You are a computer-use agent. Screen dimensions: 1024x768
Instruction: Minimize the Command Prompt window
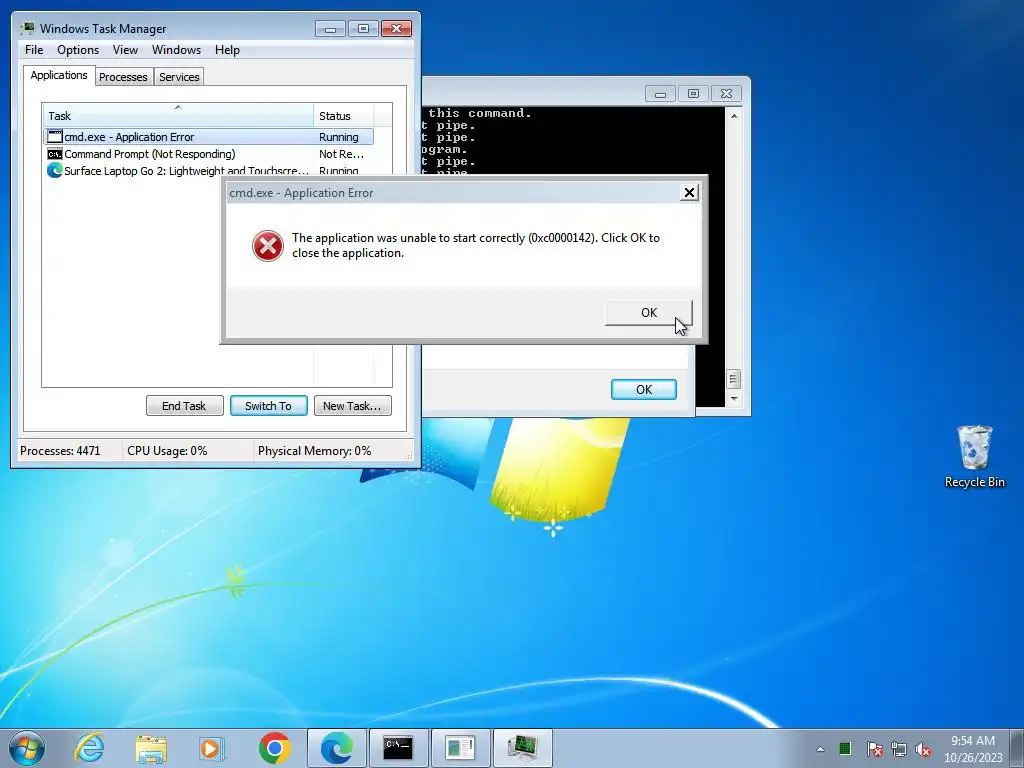(660, 94)
